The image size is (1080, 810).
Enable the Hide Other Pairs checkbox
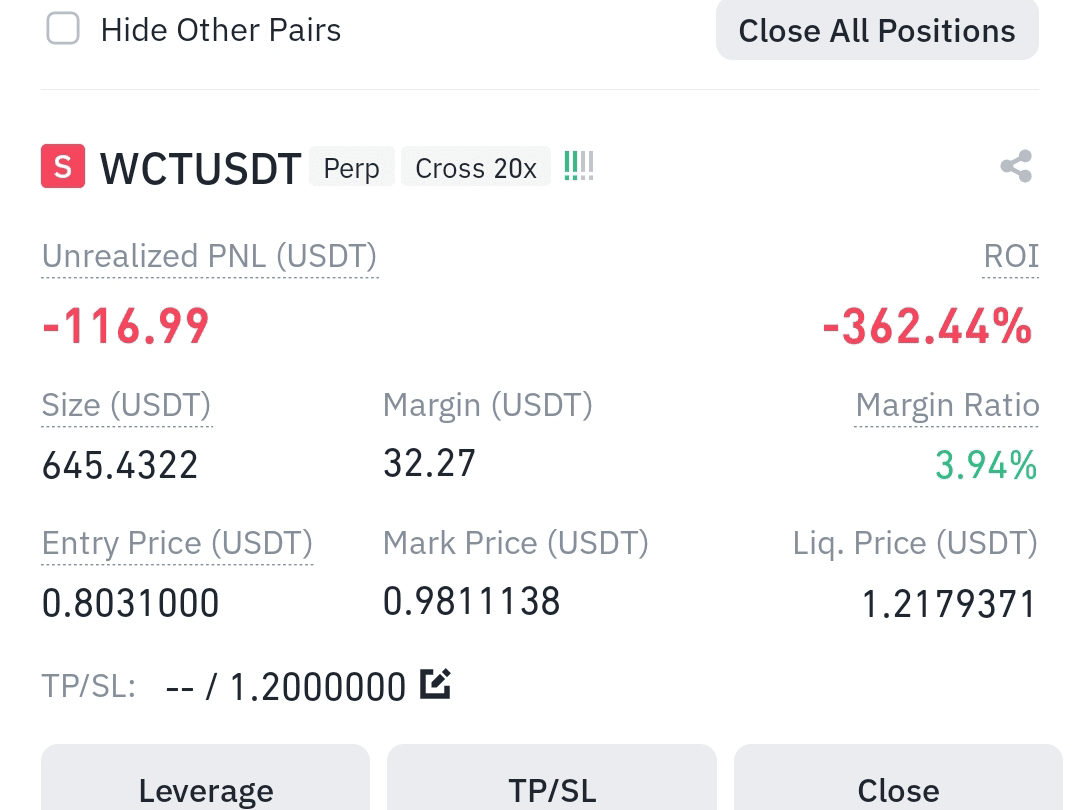[x=63, y=29]
